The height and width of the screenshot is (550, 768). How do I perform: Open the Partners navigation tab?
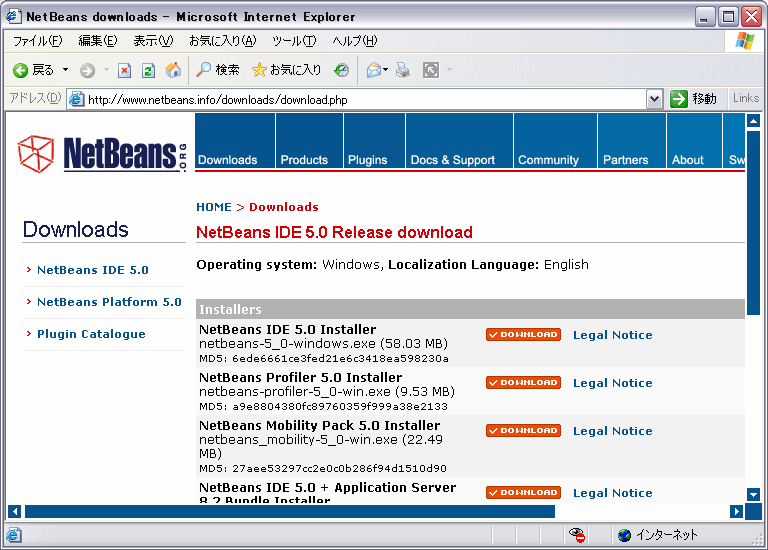click(x=632, y=141)
